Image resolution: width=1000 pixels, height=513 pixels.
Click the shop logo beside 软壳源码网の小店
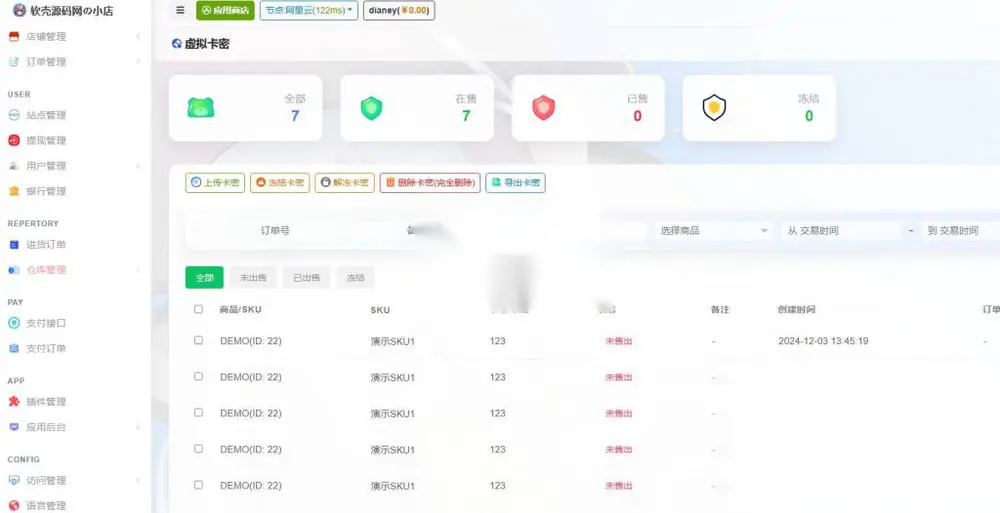19,10
